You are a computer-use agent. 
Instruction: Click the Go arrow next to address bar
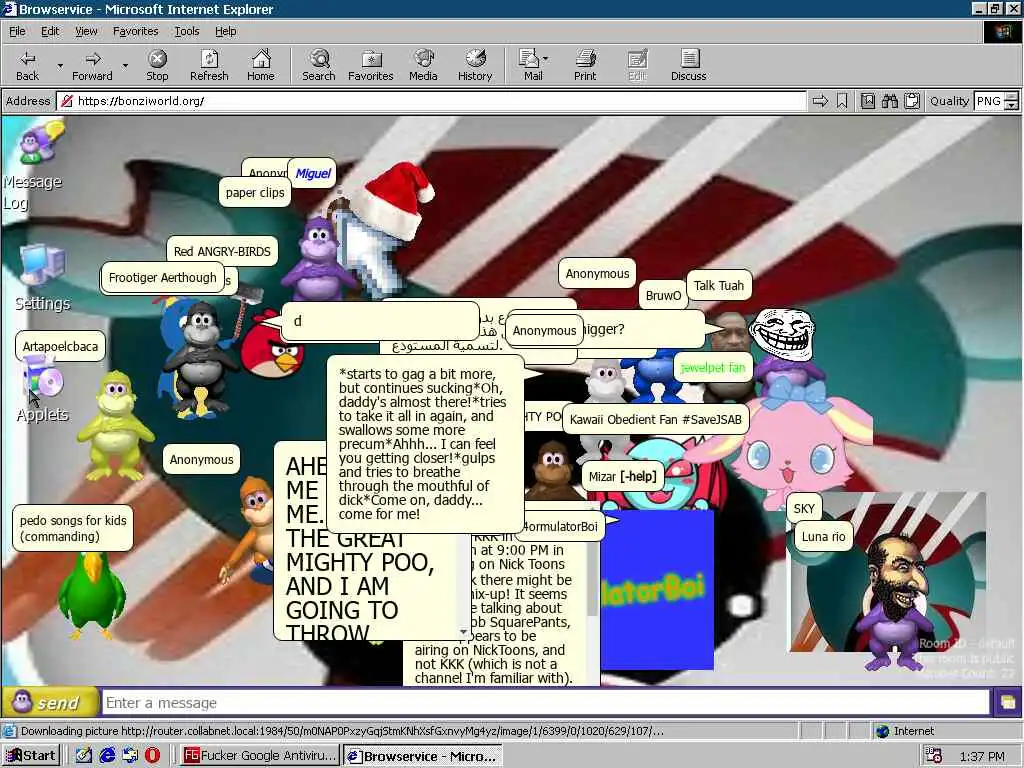pos(820,101)
